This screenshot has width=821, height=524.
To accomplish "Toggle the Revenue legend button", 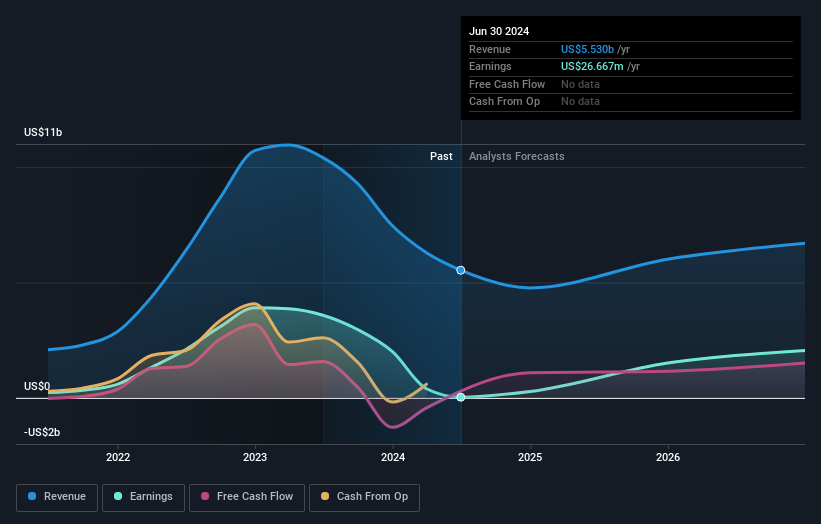I will coord(57,497).
